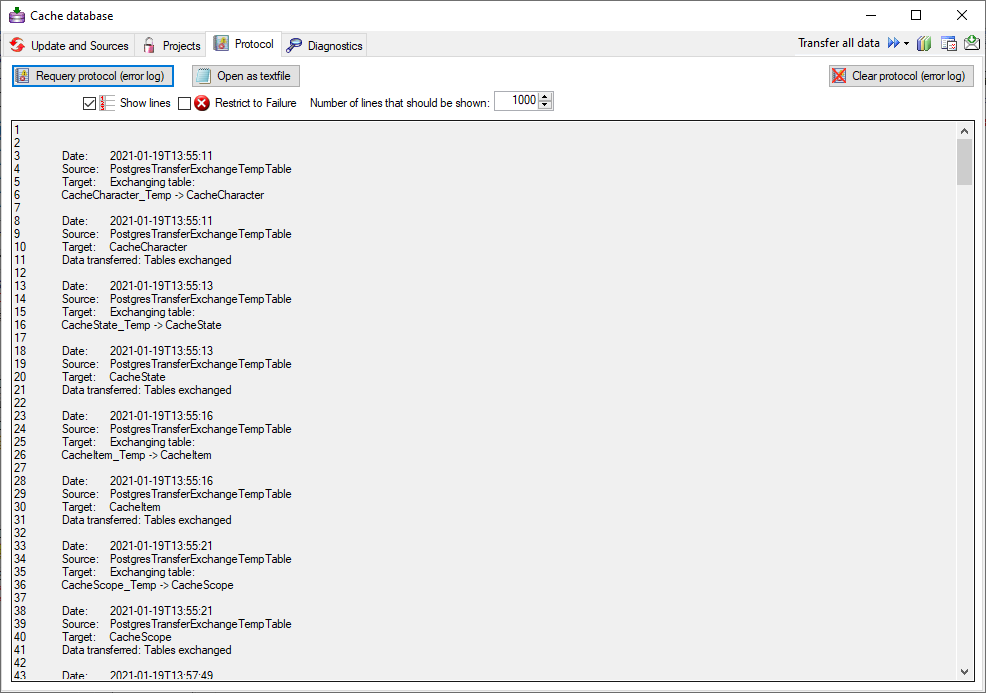Click Open as textfile button
Image resolution: width=986 pixels, height=693 pixels.
[246, 76]
